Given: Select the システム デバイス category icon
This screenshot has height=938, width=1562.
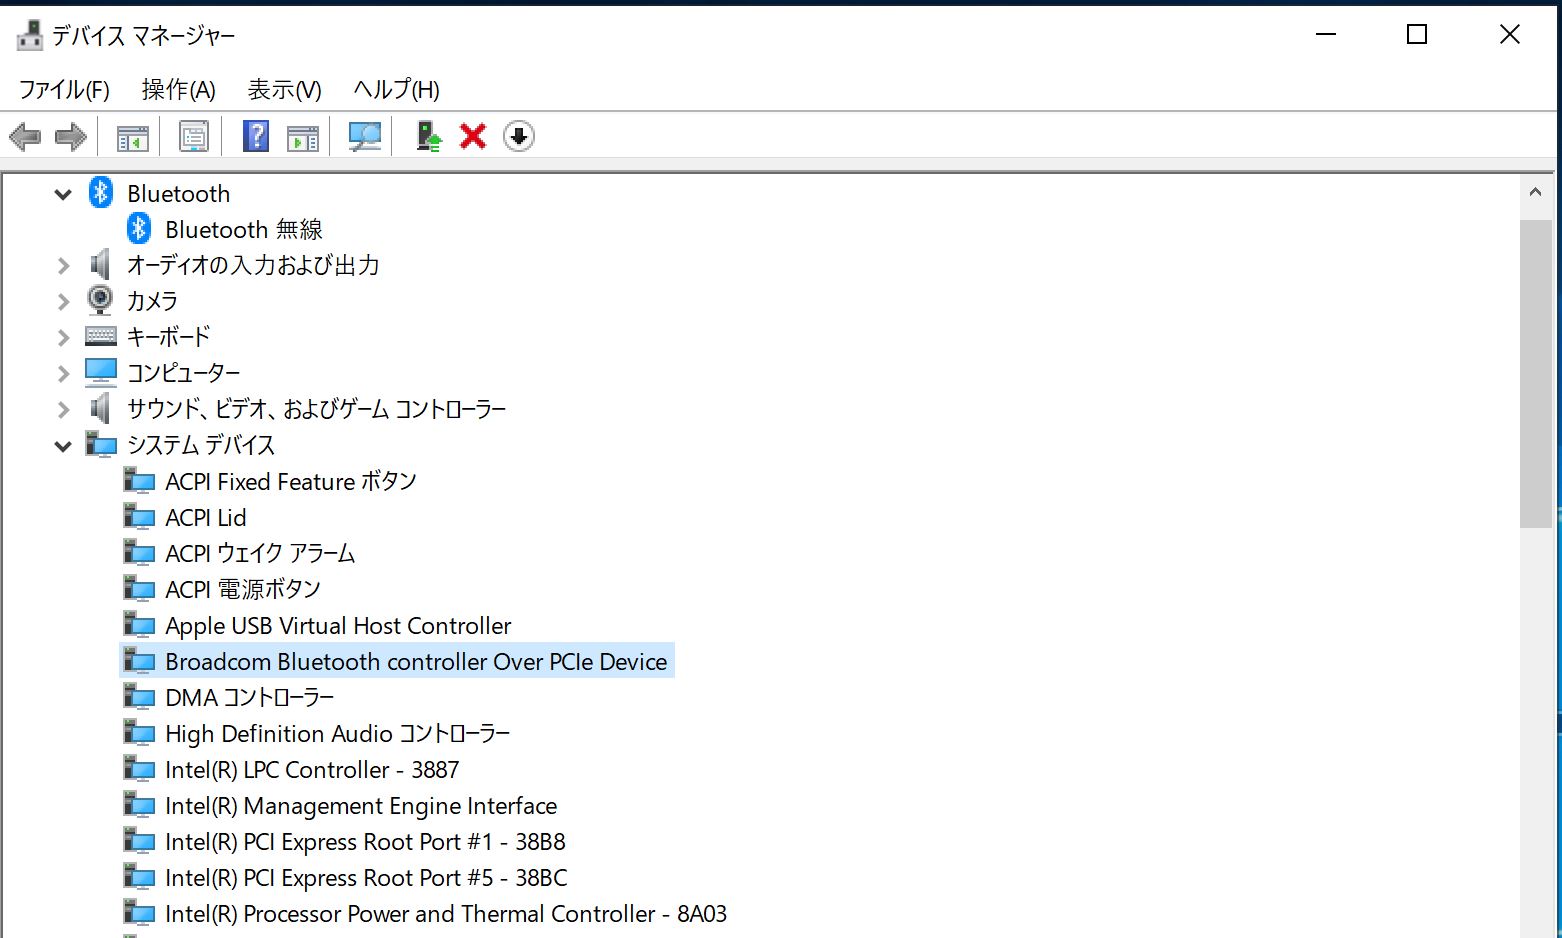Looking at the screenshot, I should [x=101, y=444].
